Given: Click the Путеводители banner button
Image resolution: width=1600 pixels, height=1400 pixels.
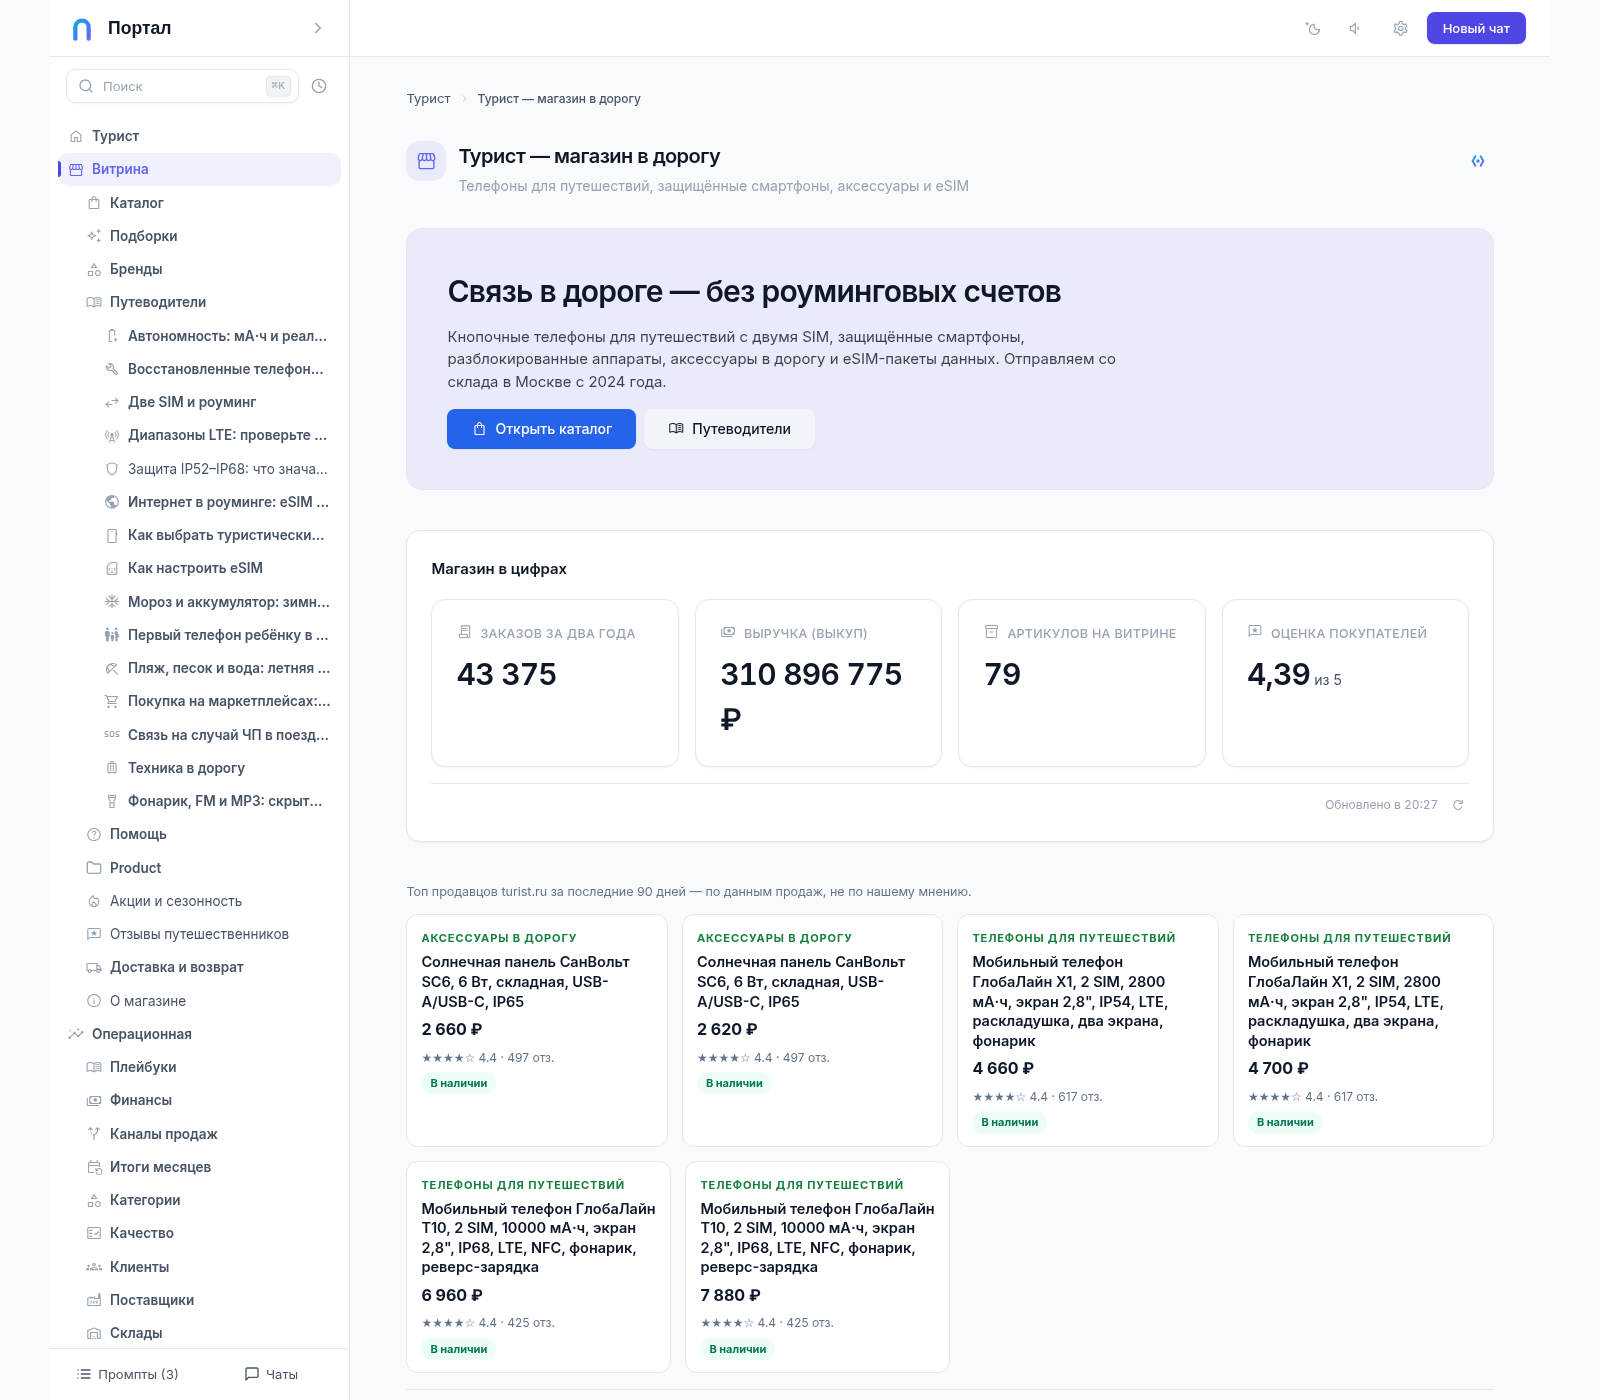Looking at the screenshot, I should 729,429.
